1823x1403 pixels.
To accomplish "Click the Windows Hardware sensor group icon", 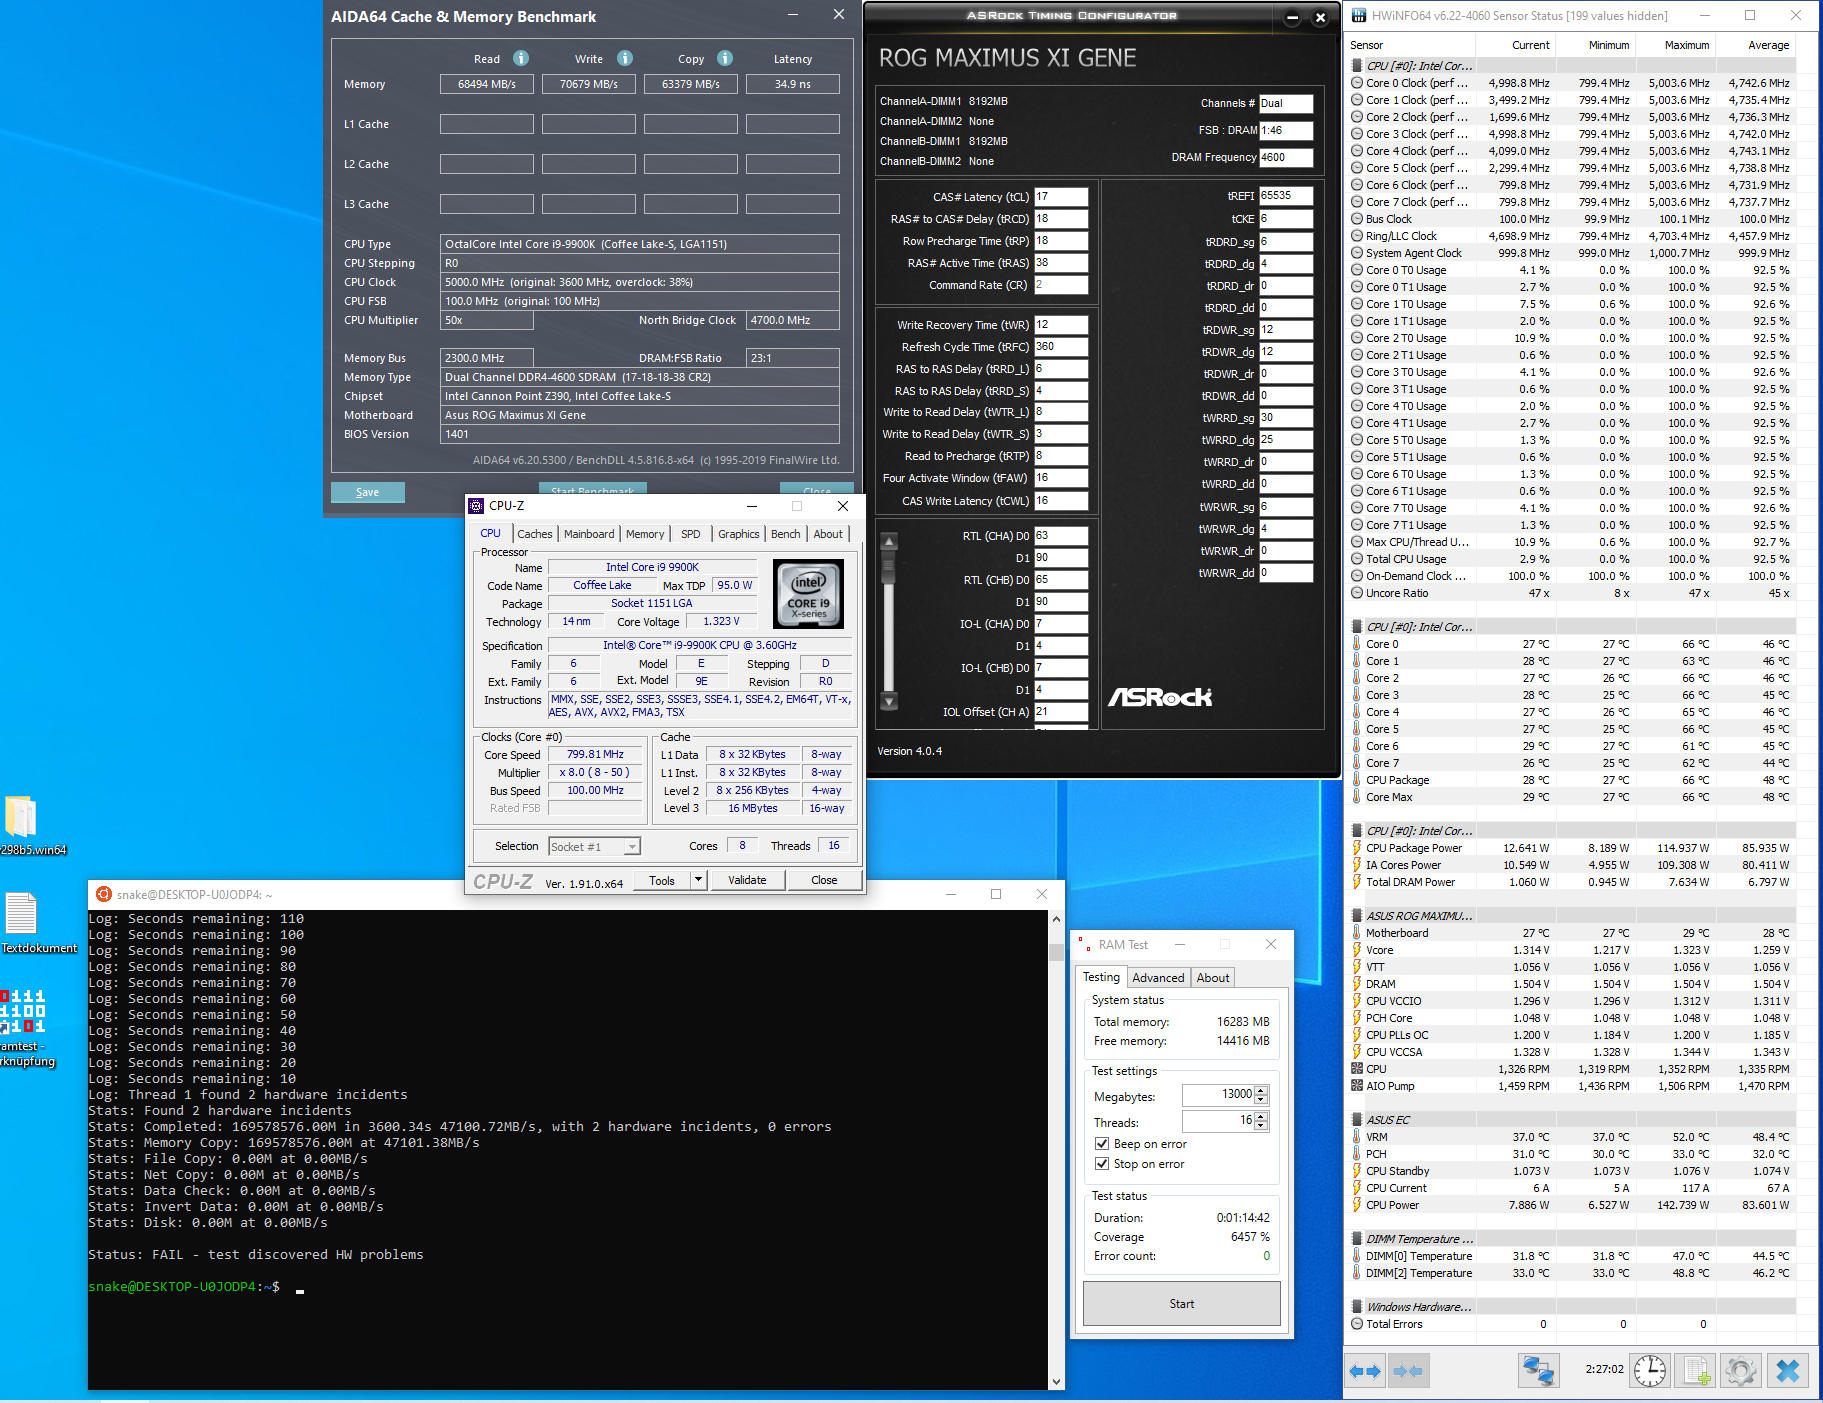I will tap(1357, 1307).
